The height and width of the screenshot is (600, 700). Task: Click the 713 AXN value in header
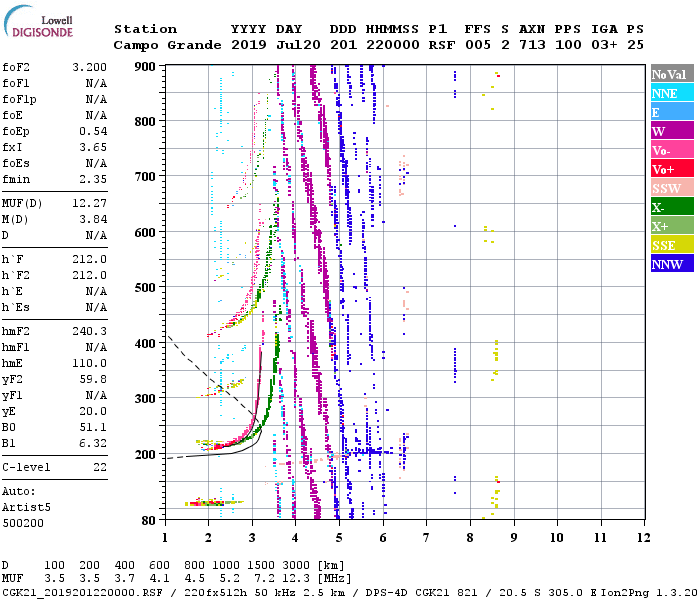[532, 45]
